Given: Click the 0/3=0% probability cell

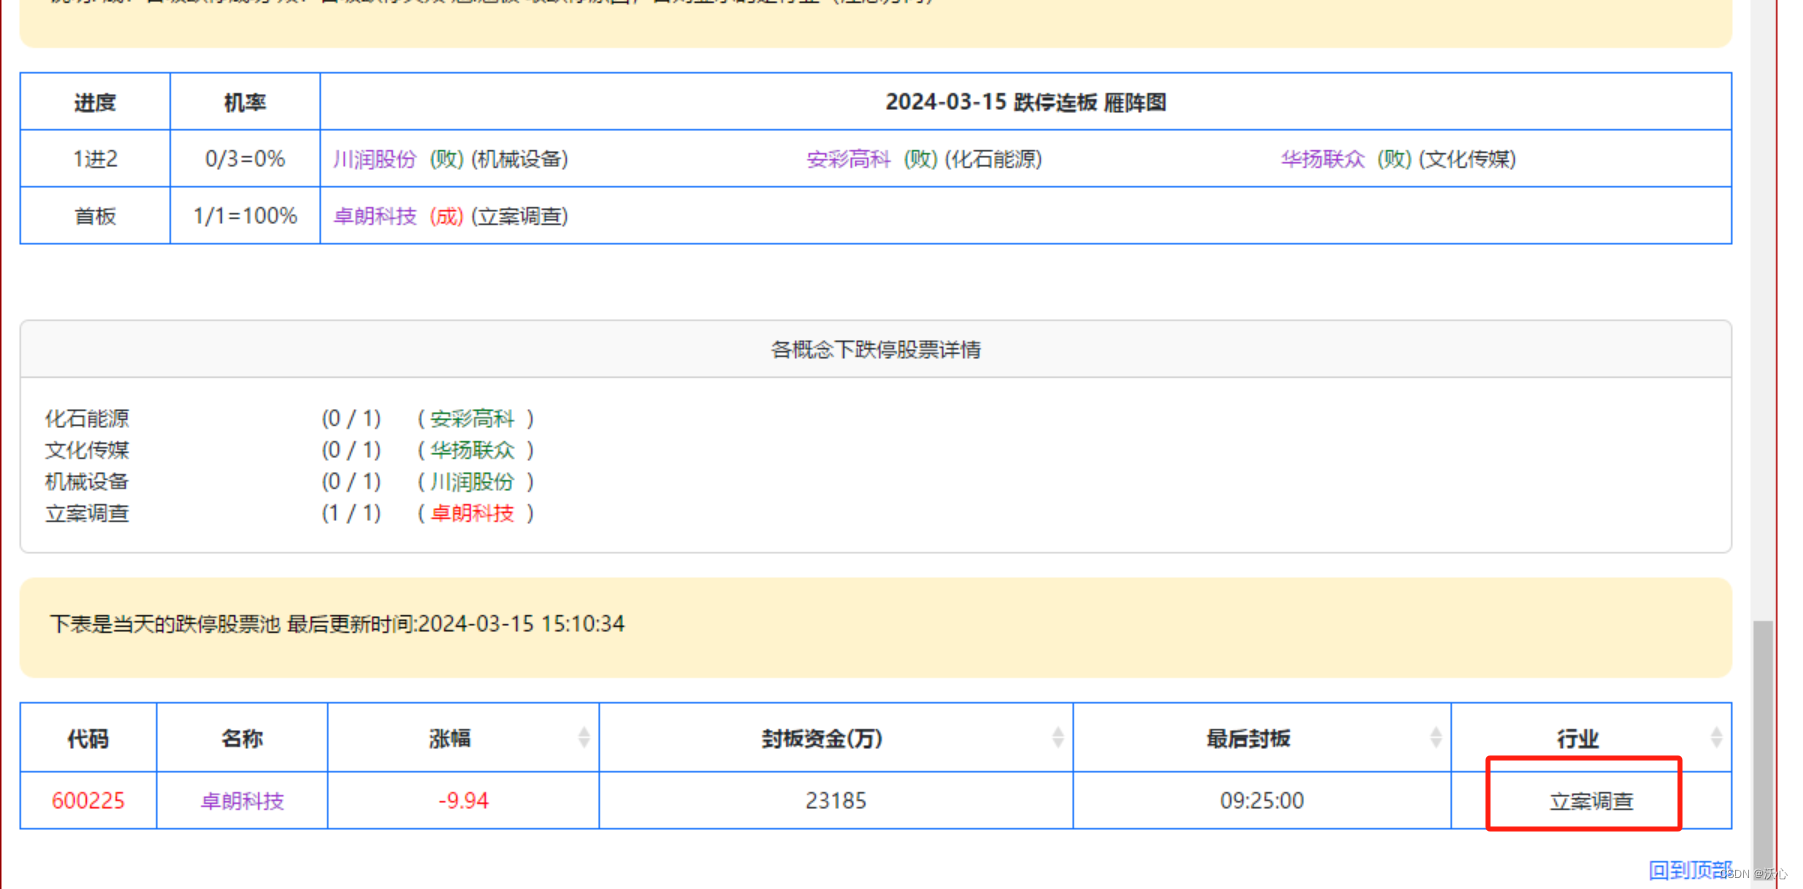Looking at the screenshot, I should tap(245, 159).
